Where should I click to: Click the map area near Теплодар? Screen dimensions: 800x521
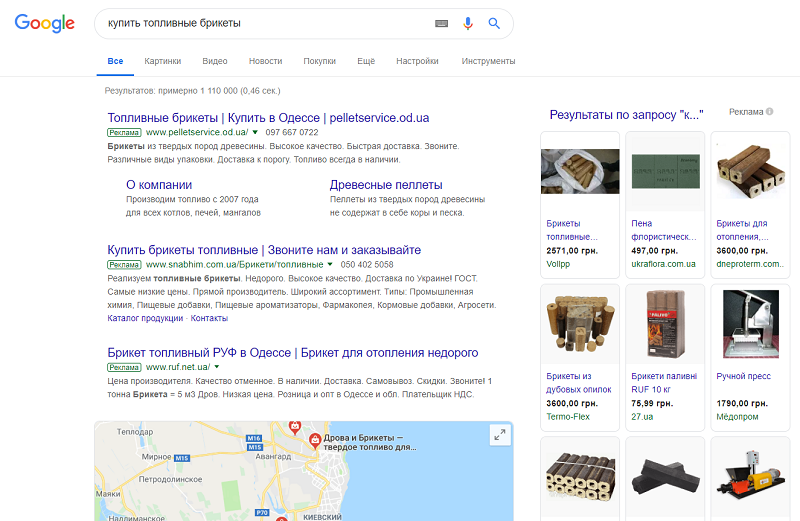[135, 432]
